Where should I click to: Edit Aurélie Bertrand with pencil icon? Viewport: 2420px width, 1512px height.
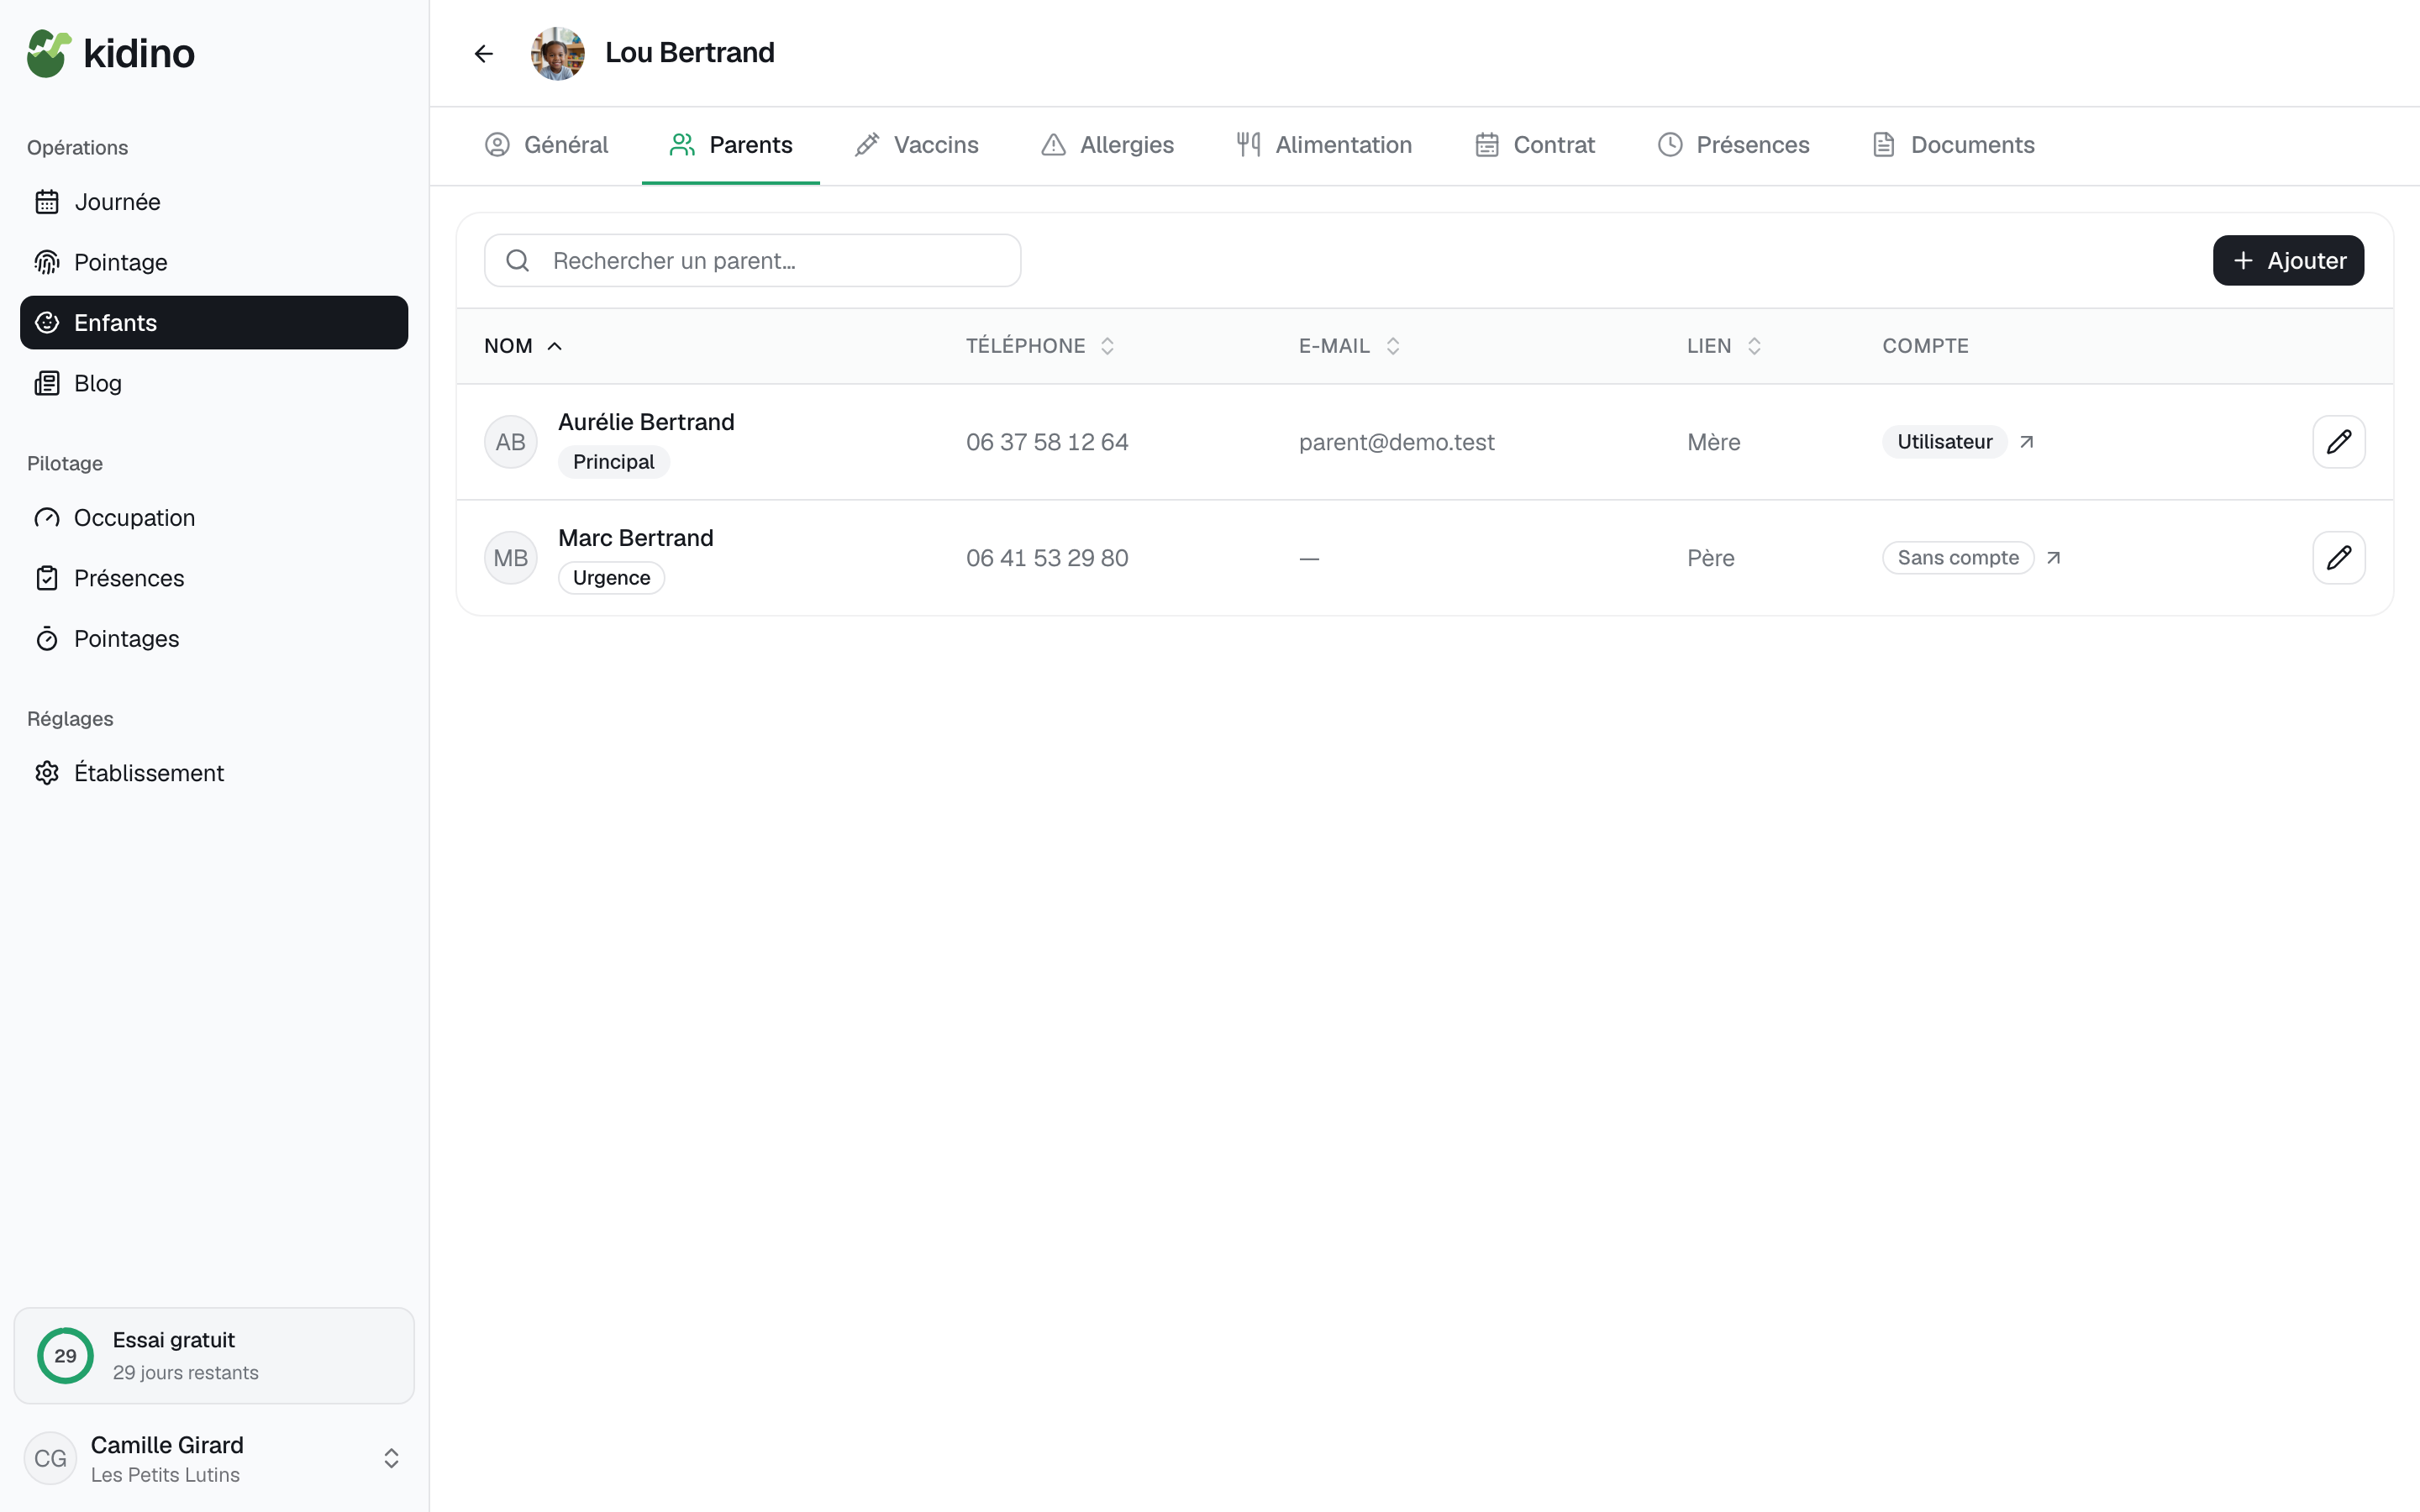(2338, 442)
